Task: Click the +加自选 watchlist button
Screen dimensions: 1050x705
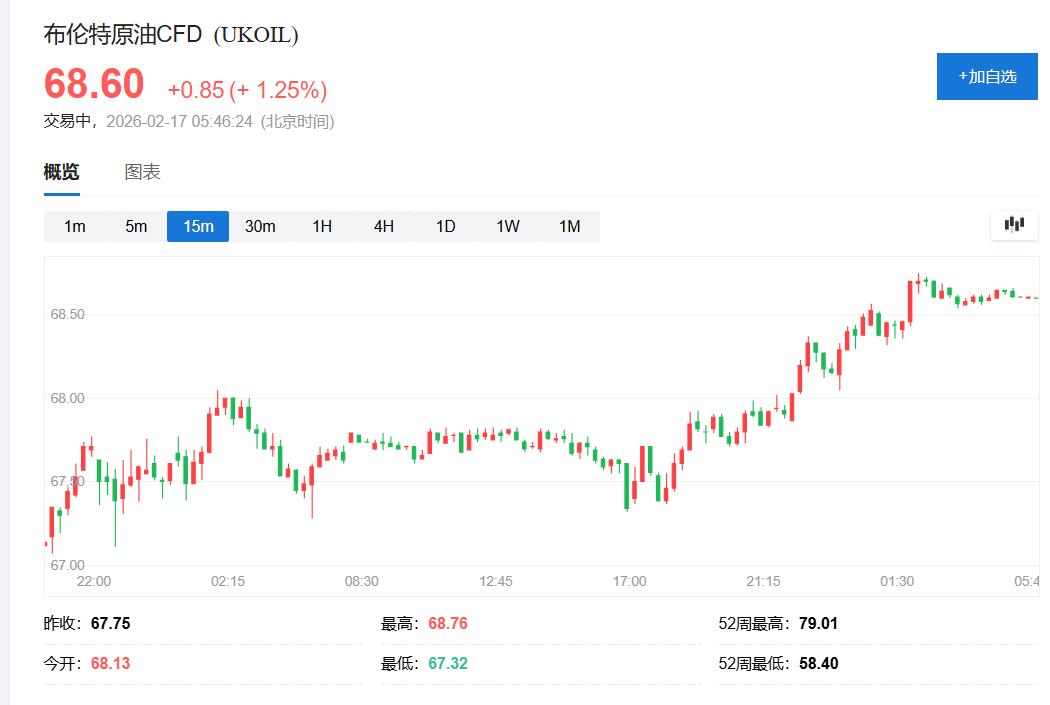Action: tap(986, 76)
